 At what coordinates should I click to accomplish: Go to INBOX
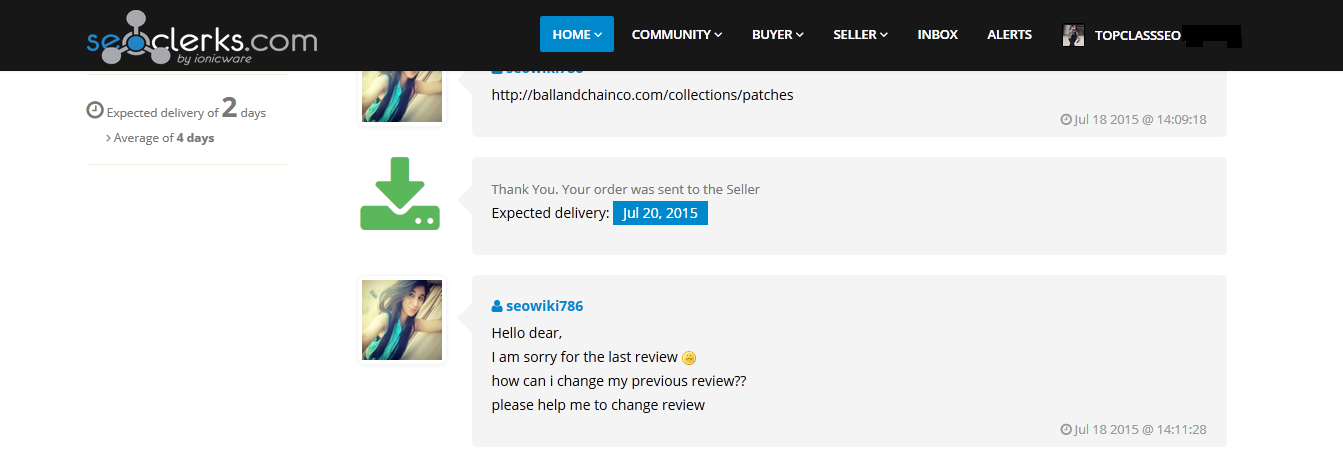(937, 34)
